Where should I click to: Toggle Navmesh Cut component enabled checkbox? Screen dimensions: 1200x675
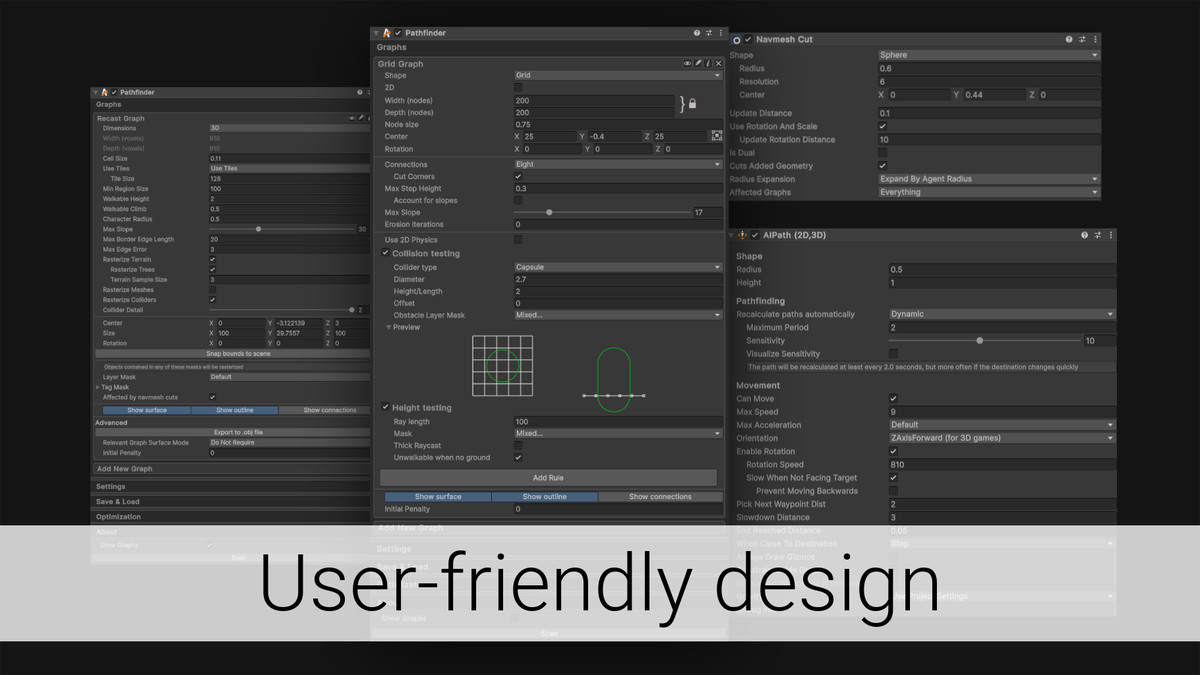pyautogui.click(x=749, y=39)
